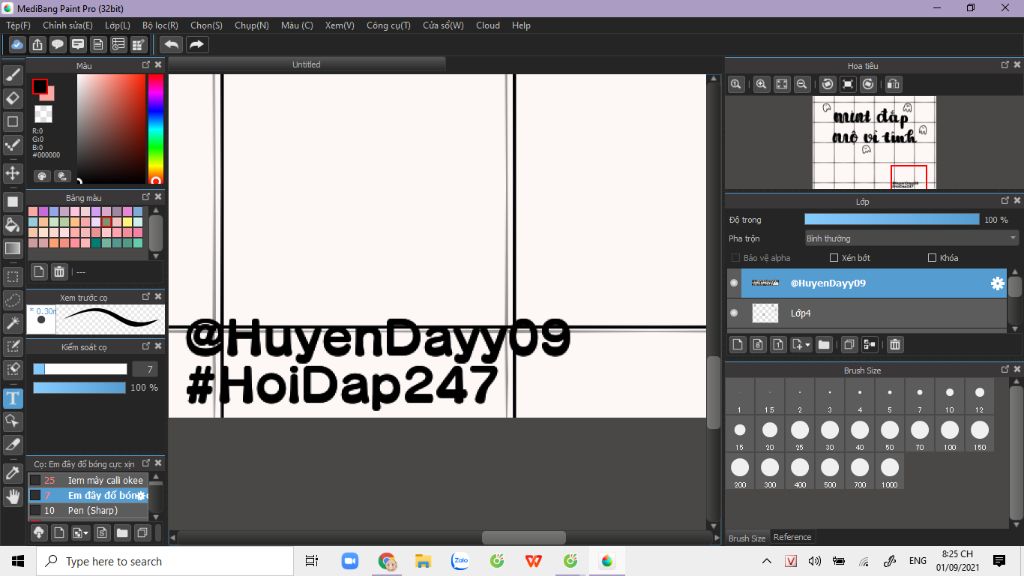The height and width of the screenshot is (576, 1024).
Task: Duplicate the selected layer
Action: (849, 344)
